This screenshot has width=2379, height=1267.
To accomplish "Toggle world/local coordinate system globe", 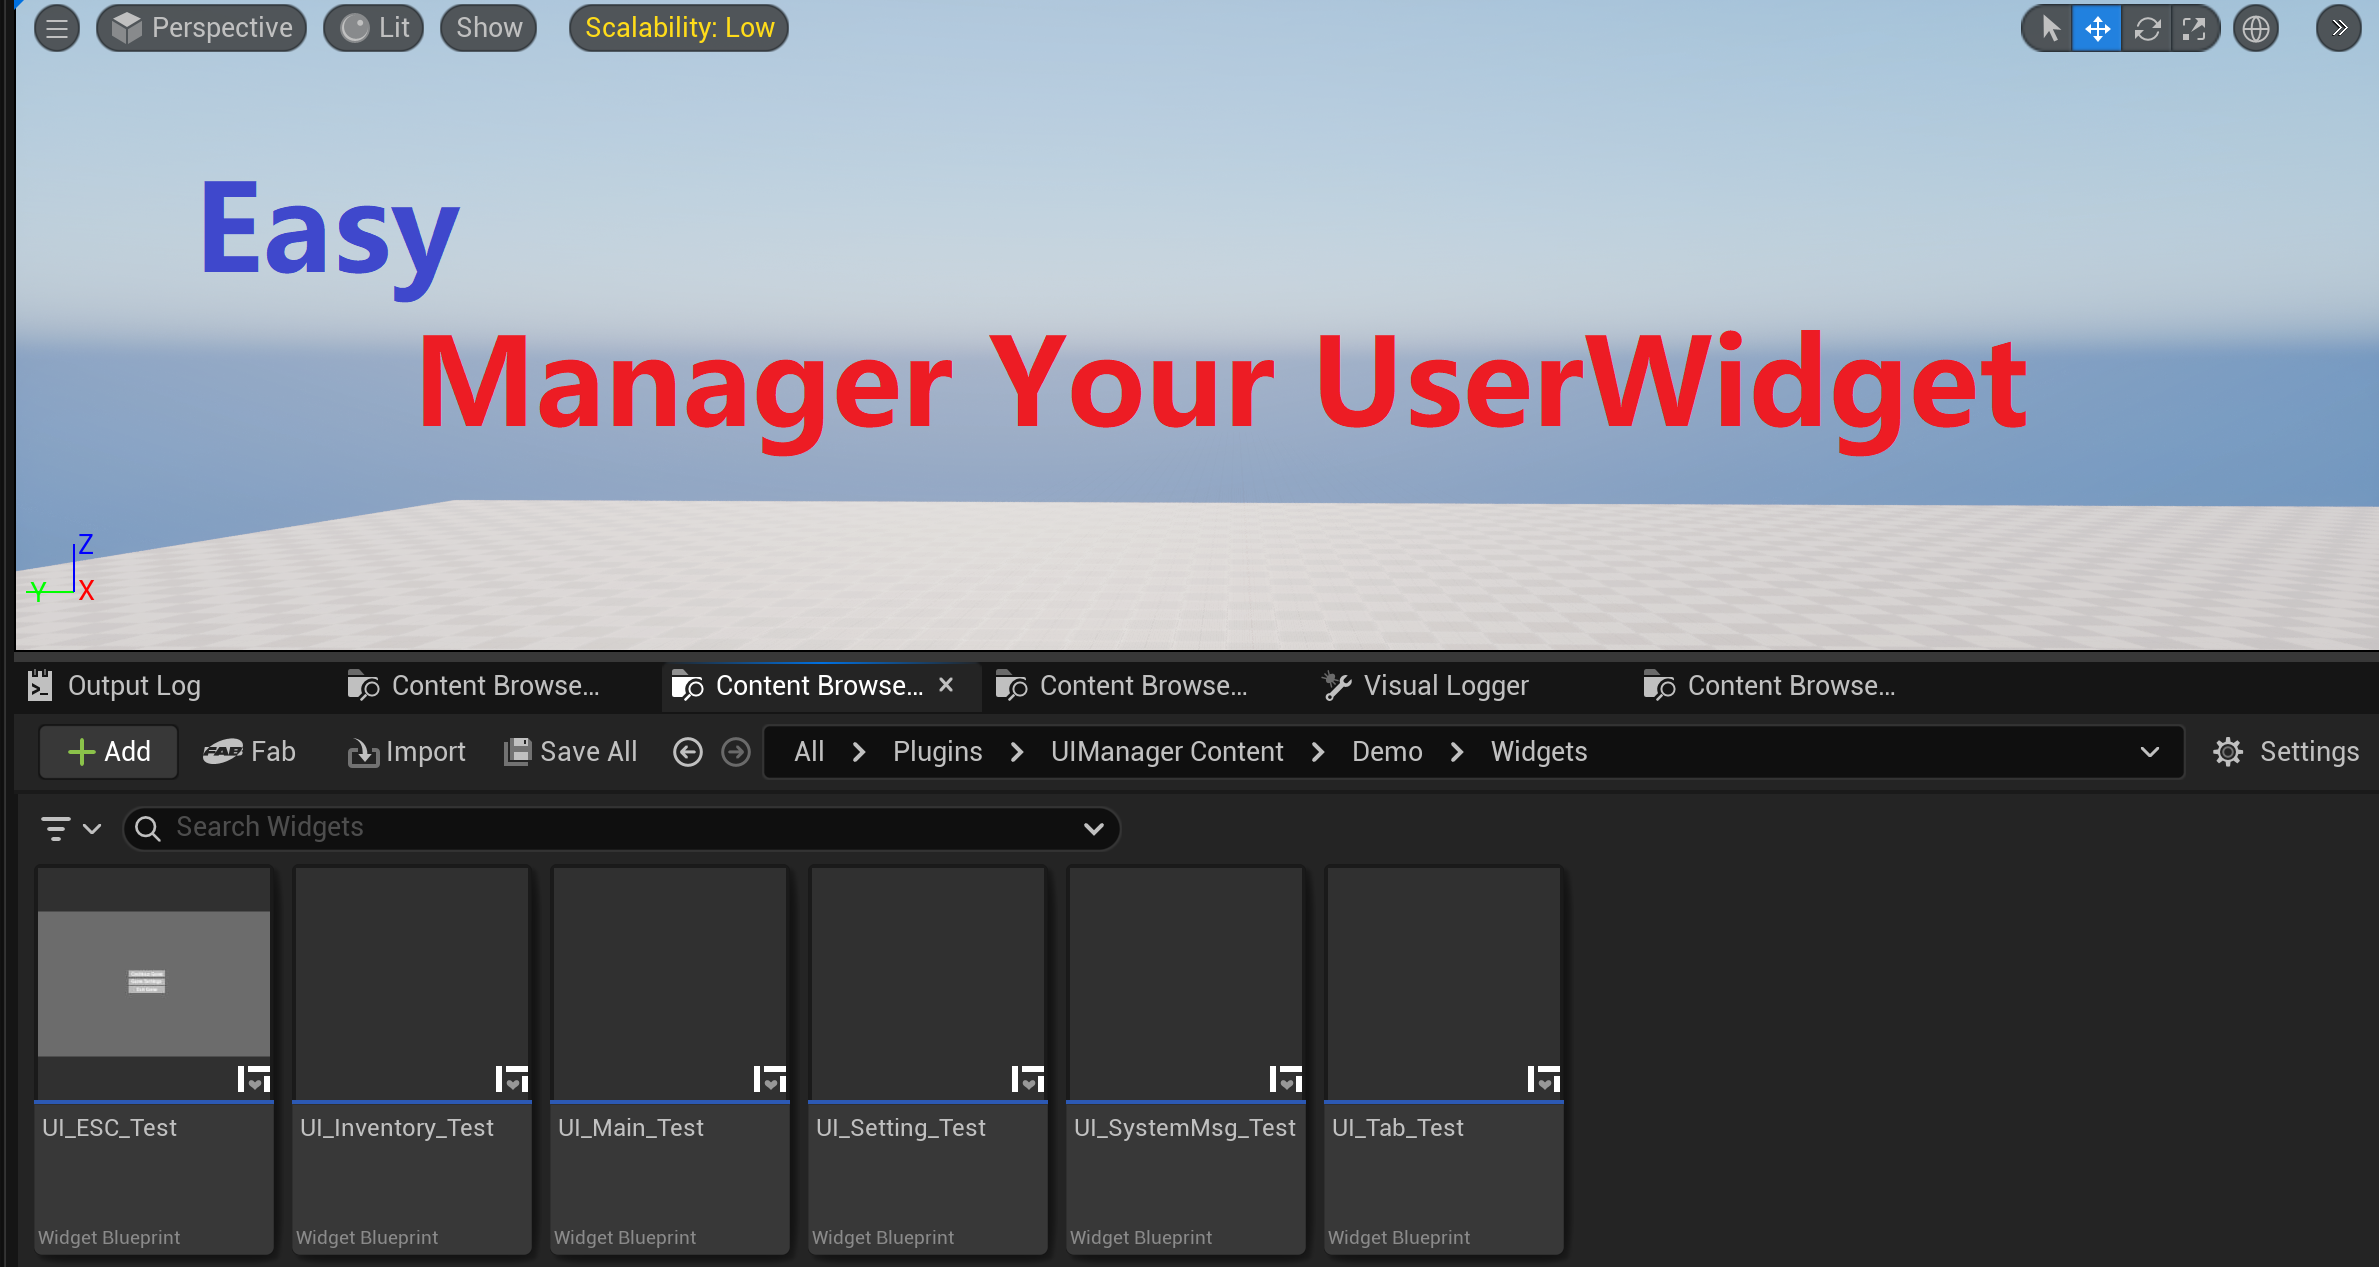I will 2256,28.
